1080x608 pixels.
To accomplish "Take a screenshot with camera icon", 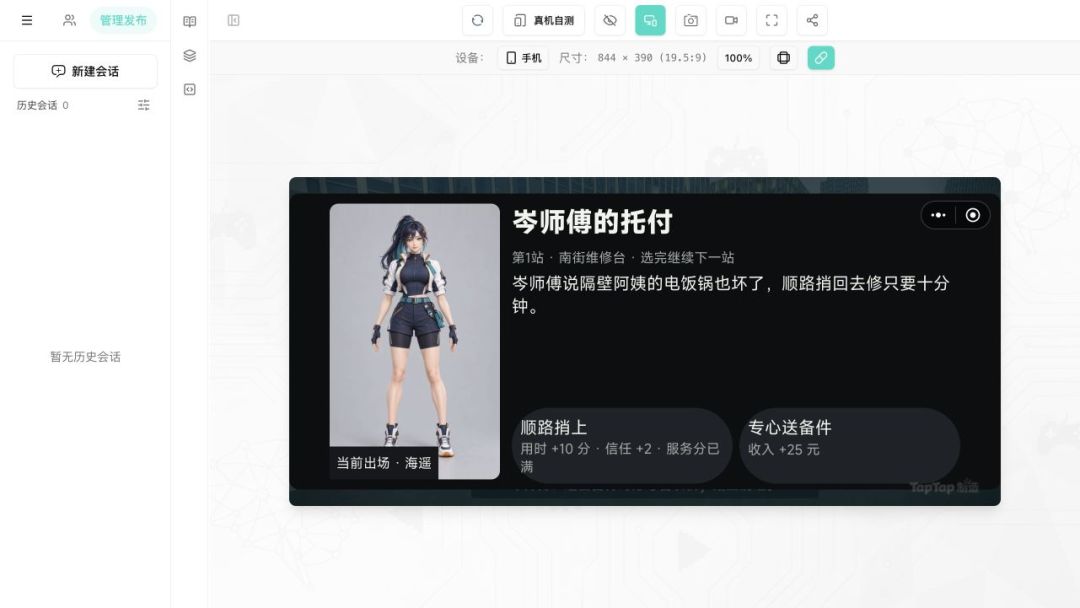I will coord(690,21).
